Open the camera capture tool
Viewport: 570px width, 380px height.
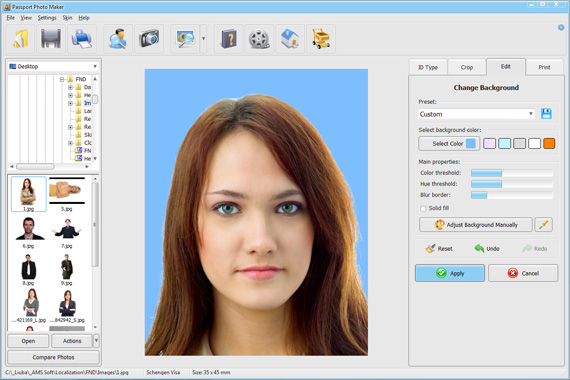(x=149, y=39)
